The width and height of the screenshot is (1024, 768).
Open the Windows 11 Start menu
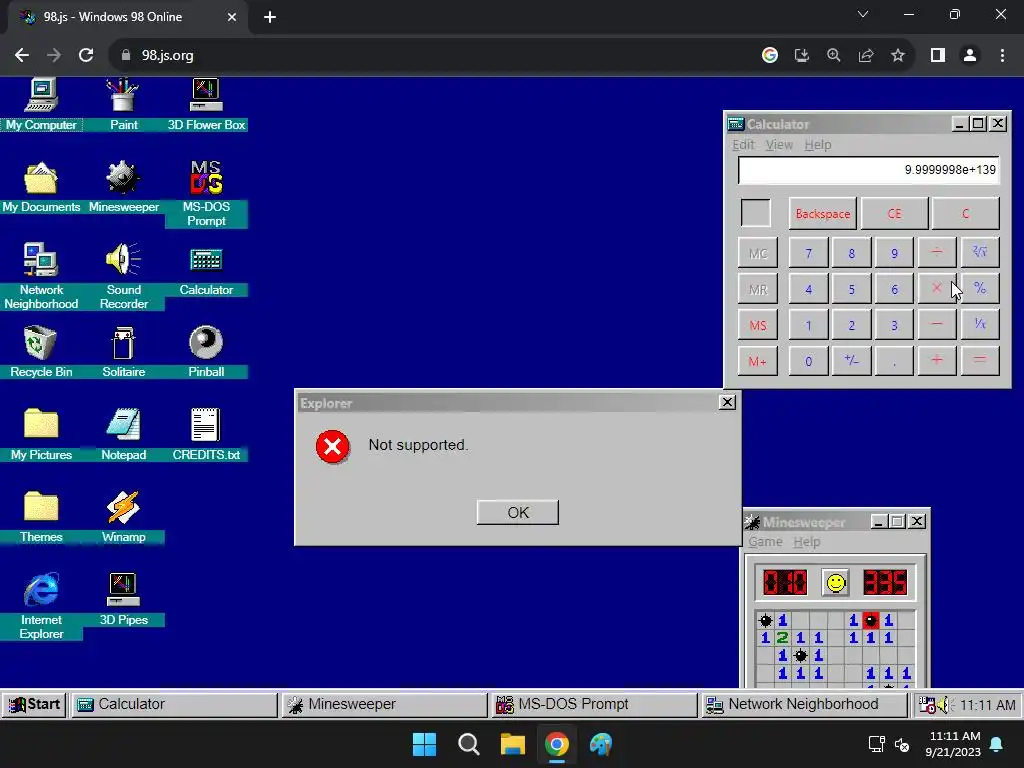click(424, 744)
